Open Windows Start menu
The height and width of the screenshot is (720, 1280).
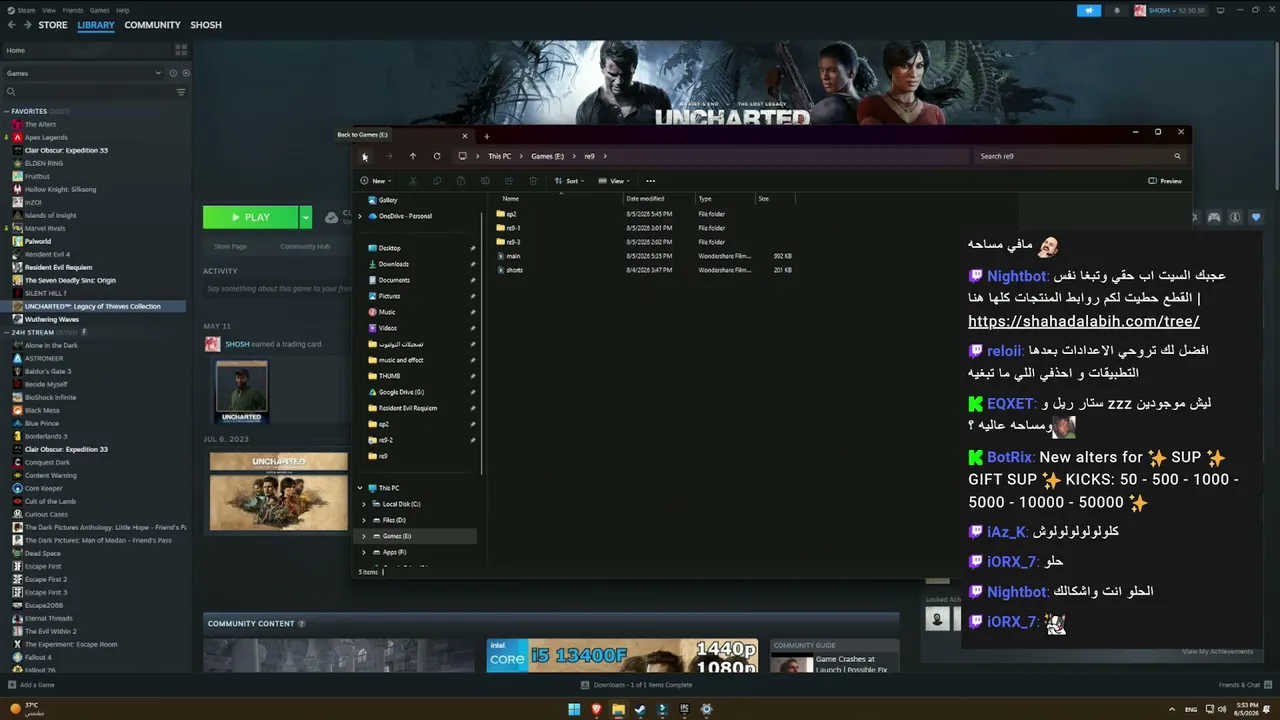click(x=574, y=709)
